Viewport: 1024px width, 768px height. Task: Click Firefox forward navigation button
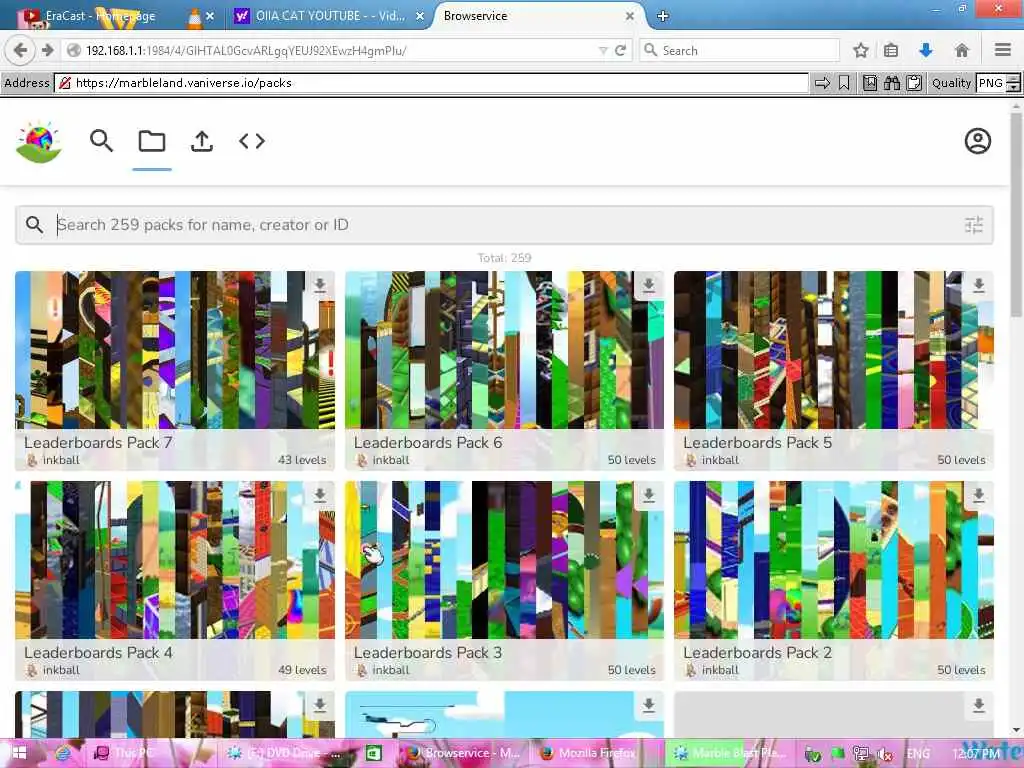47,50
